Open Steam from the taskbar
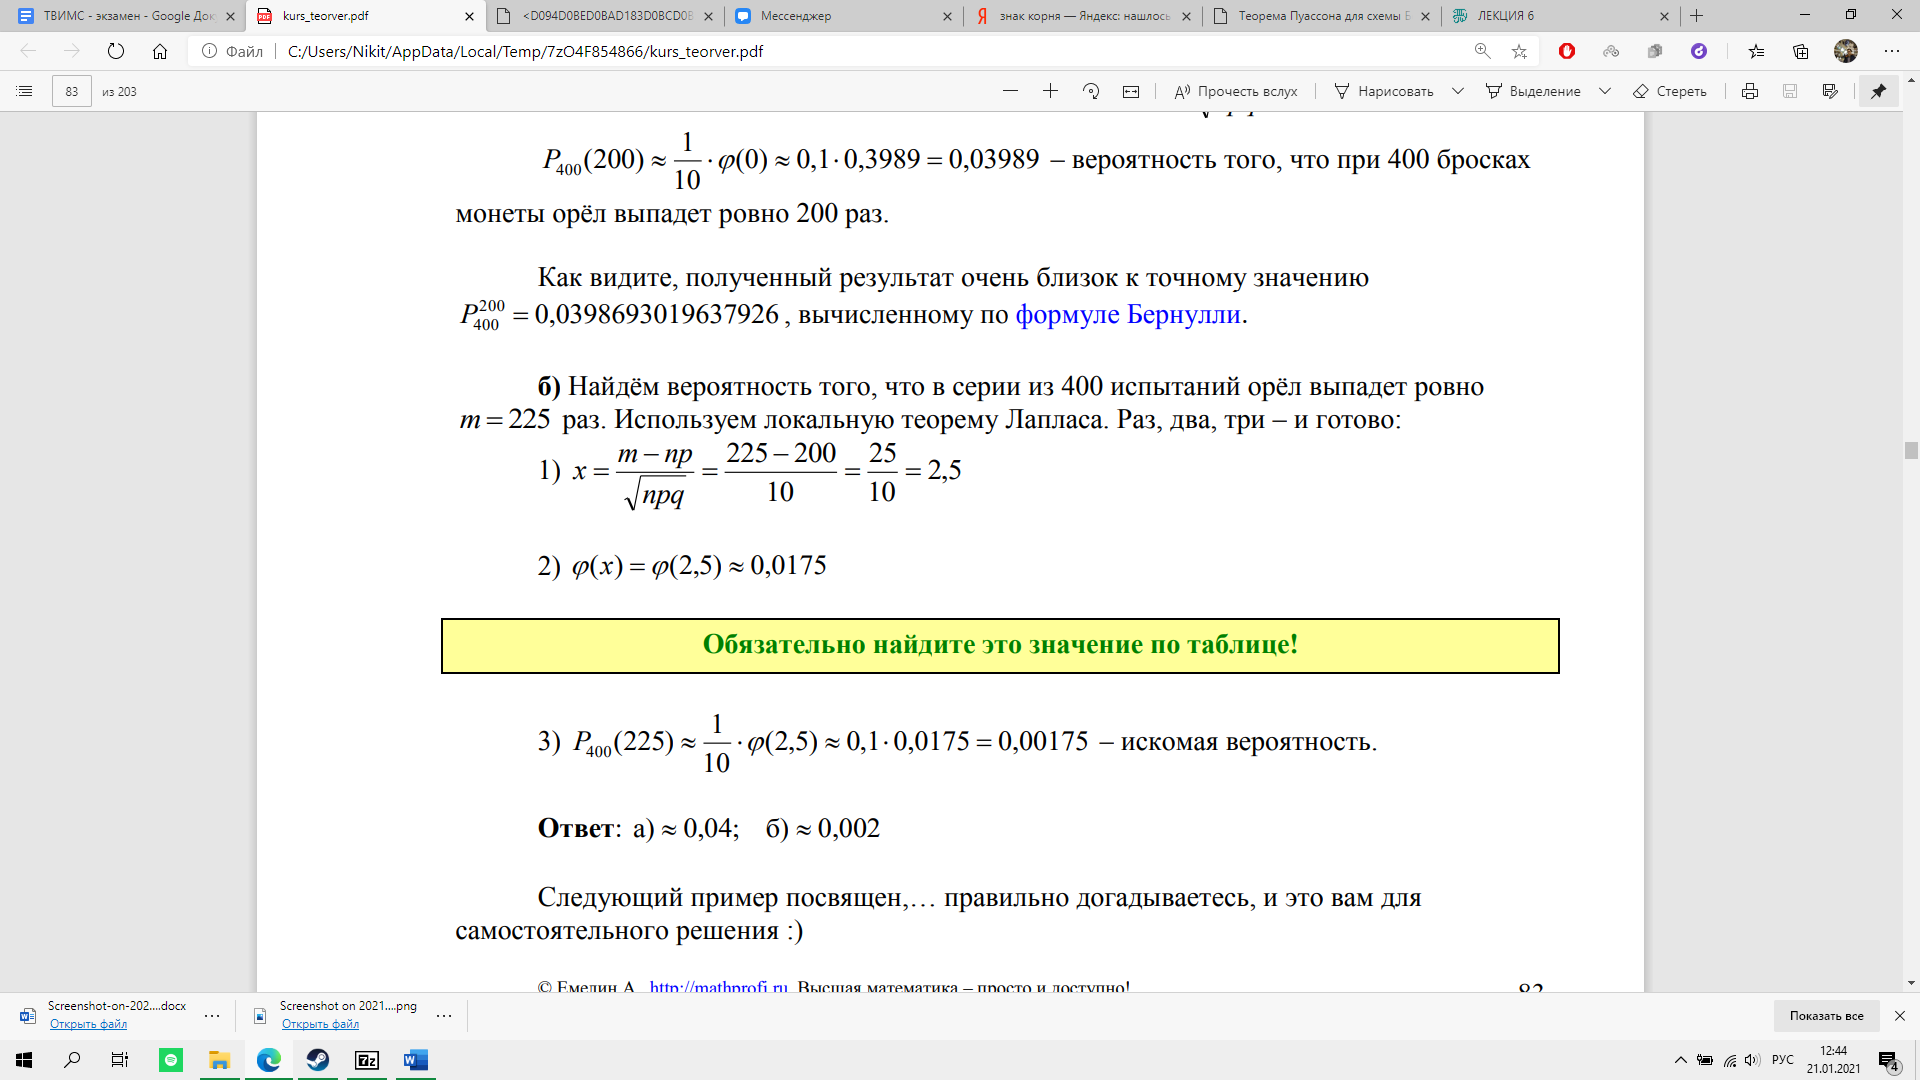1920x1080 pixels. (318, 1060)
